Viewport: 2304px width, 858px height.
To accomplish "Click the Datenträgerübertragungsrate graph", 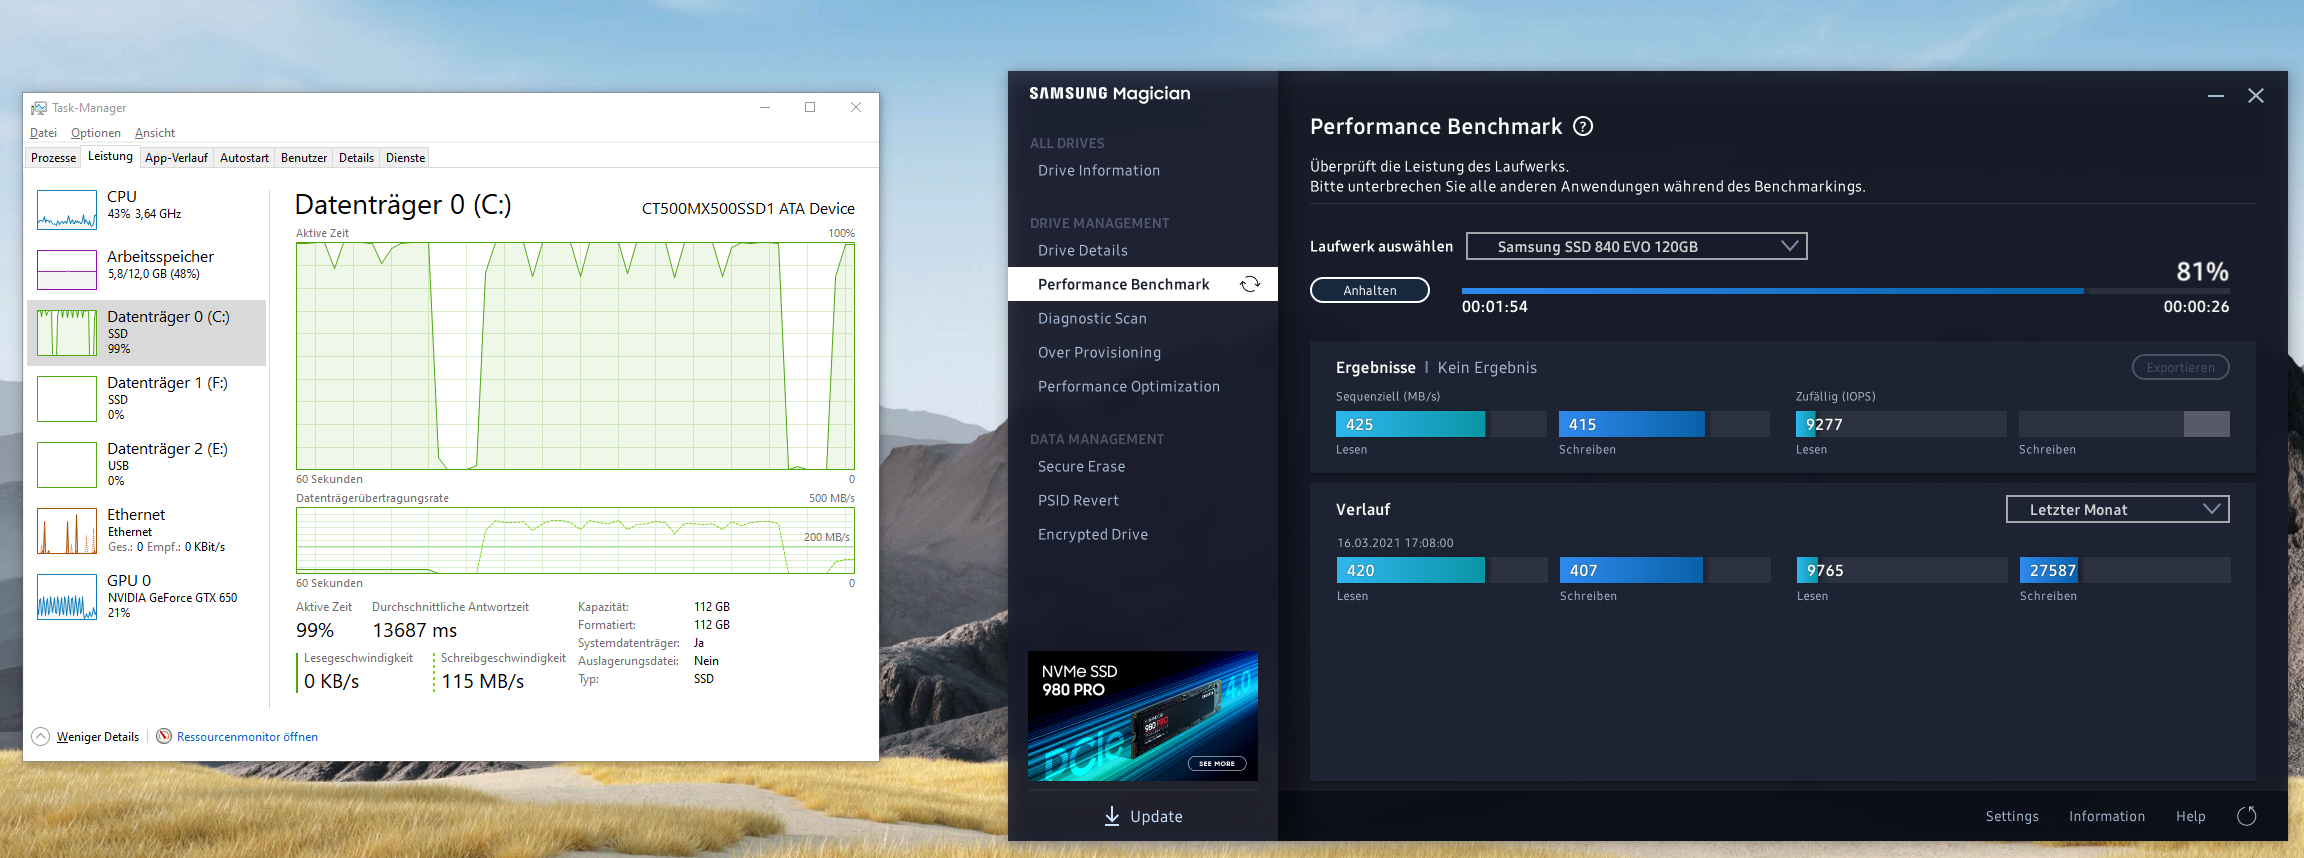I will pyautogui.click(x=575, y=540).
